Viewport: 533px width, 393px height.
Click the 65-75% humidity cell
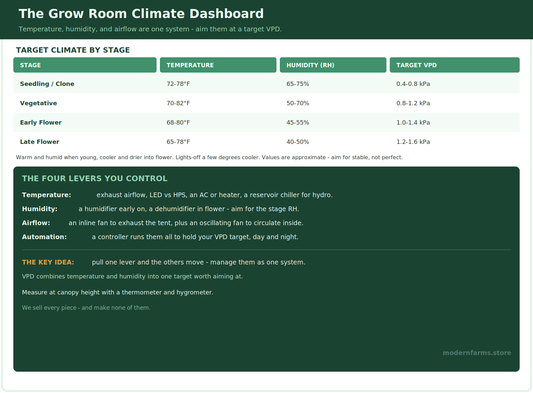[x=297, y=84]
